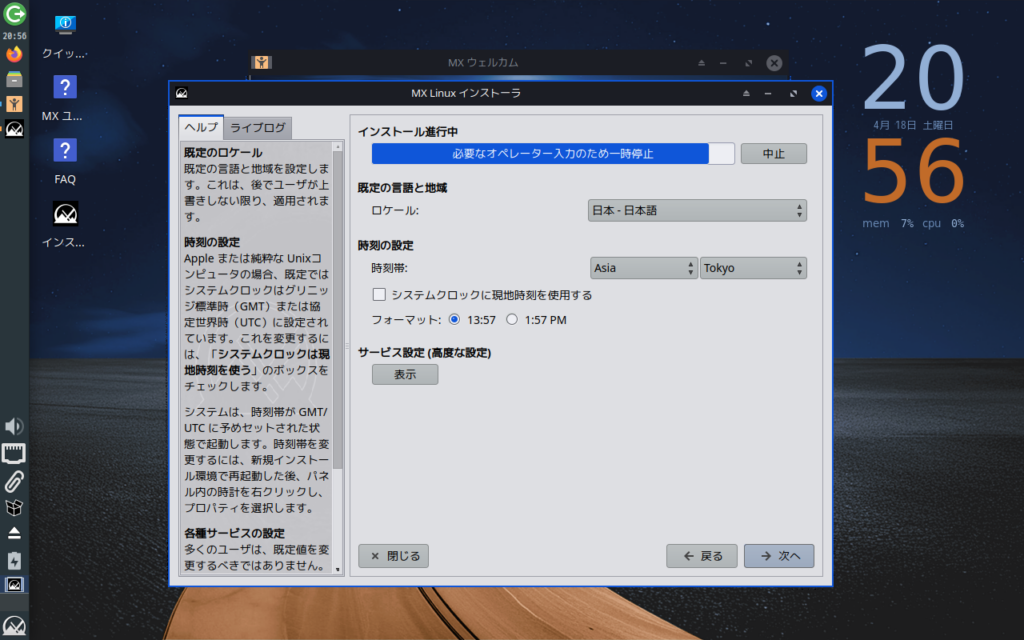Switch to the ライブログ tab
1024x640 pixels.
pyautogui.click(x=258, y=128)
